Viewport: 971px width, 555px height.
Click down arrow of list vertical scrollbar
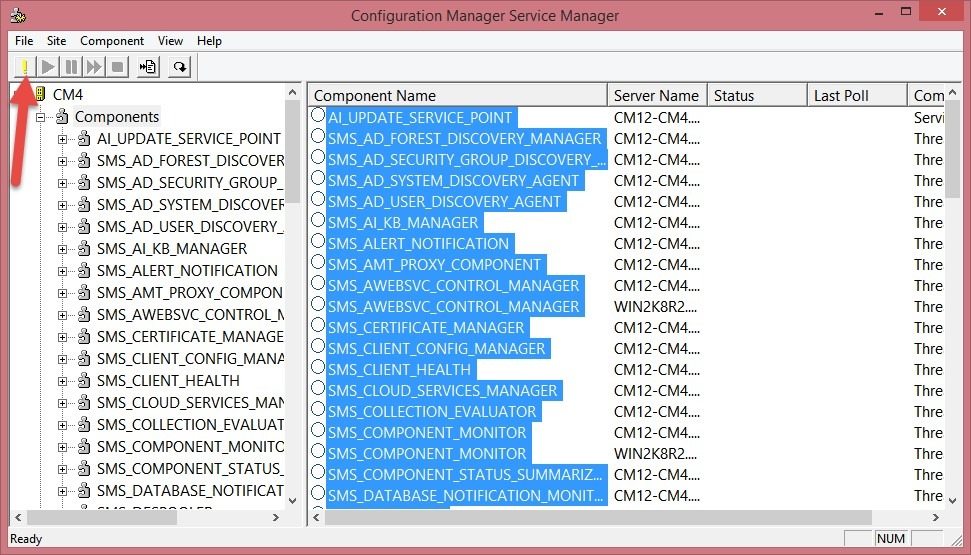click(x=952, y=499)
